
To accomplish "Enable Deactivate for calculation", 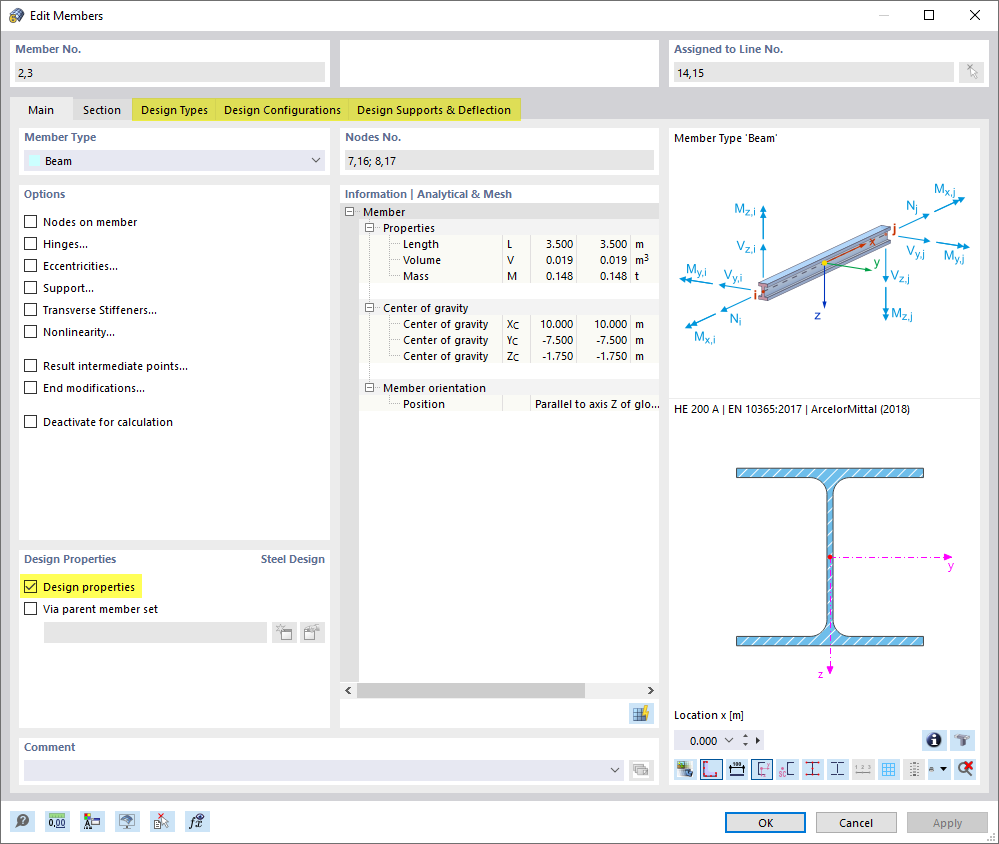I will click(x=30, y=421).
